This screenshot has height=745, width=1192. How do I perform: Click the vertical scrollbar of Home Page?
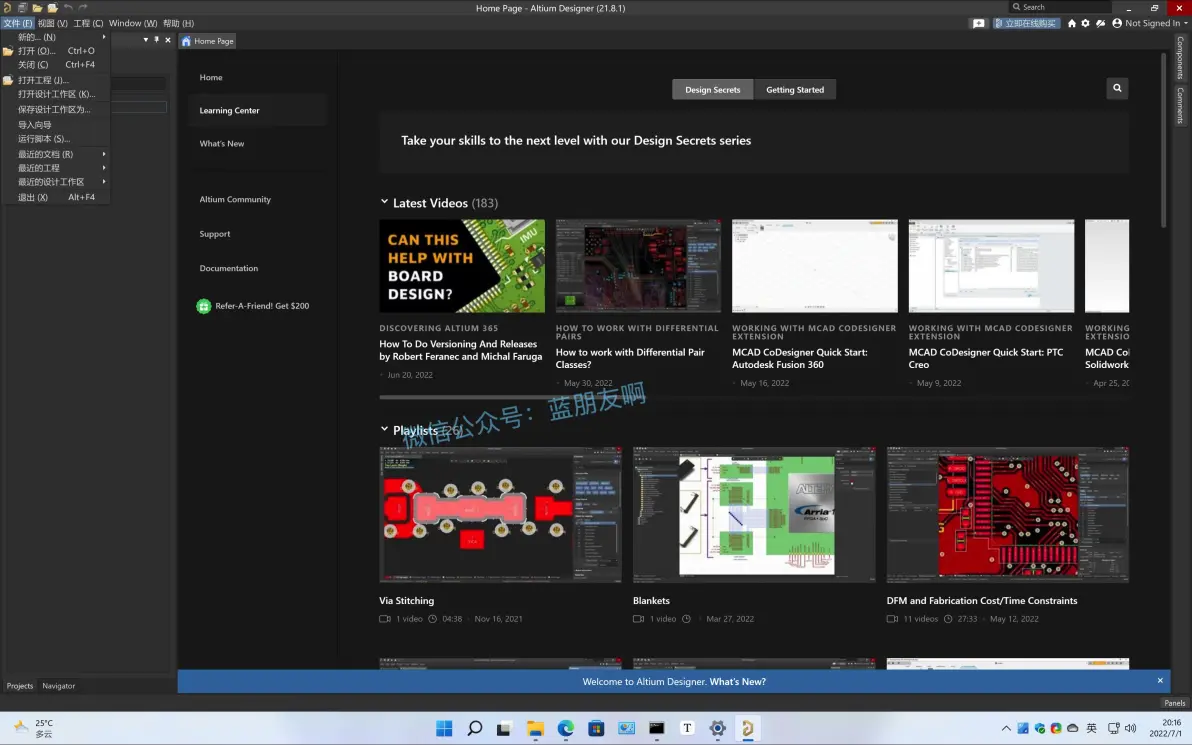[1163, 140]
